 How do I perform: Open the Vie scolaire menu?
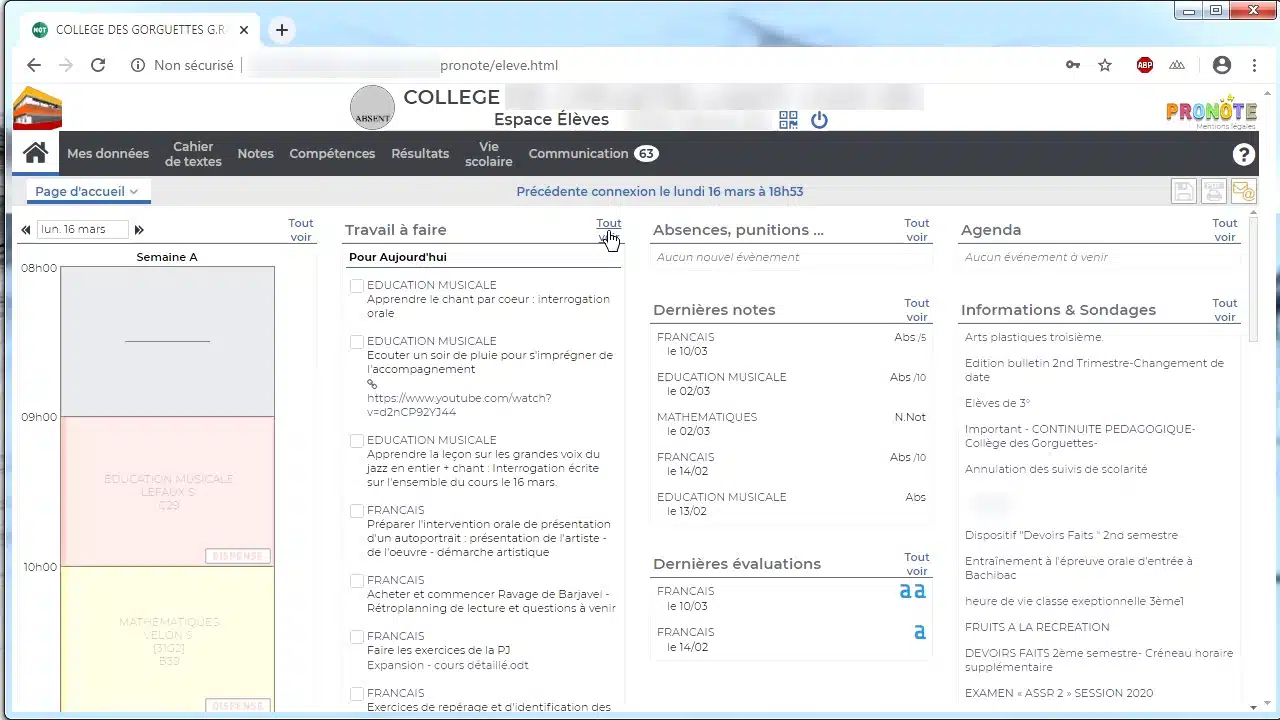[x=488, y=154]
